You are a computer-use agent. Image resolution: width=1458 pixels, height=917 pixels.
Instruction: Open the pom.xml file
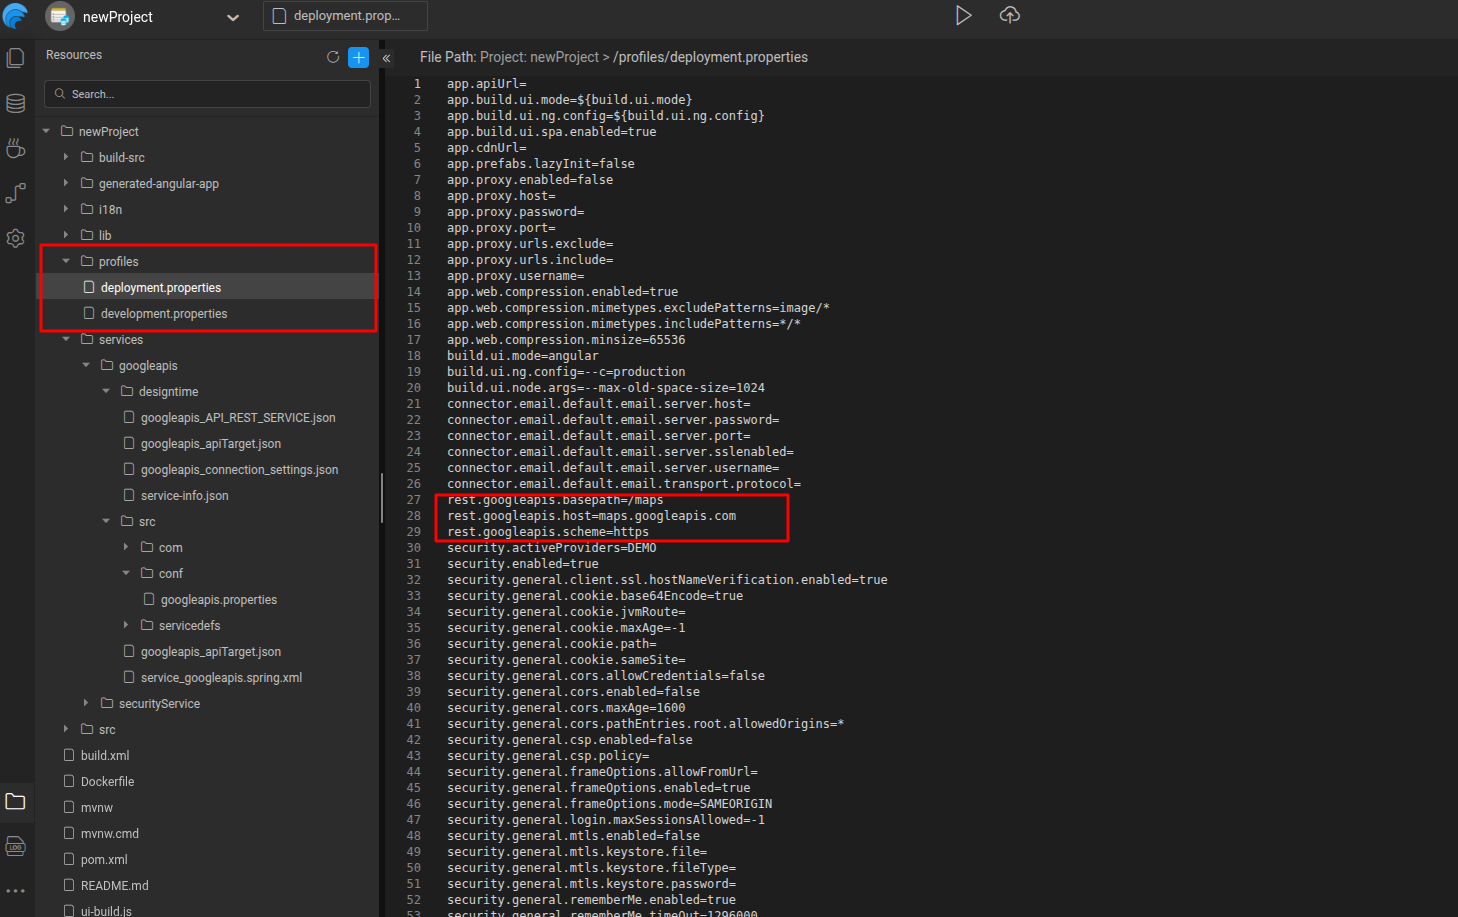(x=104, y=860)
